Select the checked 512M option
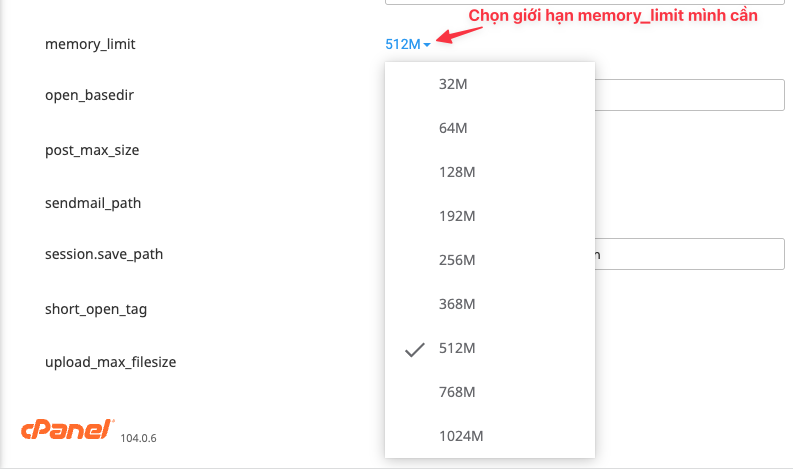The width and height of the screenshot is (793, 471). tap(490, 348)
